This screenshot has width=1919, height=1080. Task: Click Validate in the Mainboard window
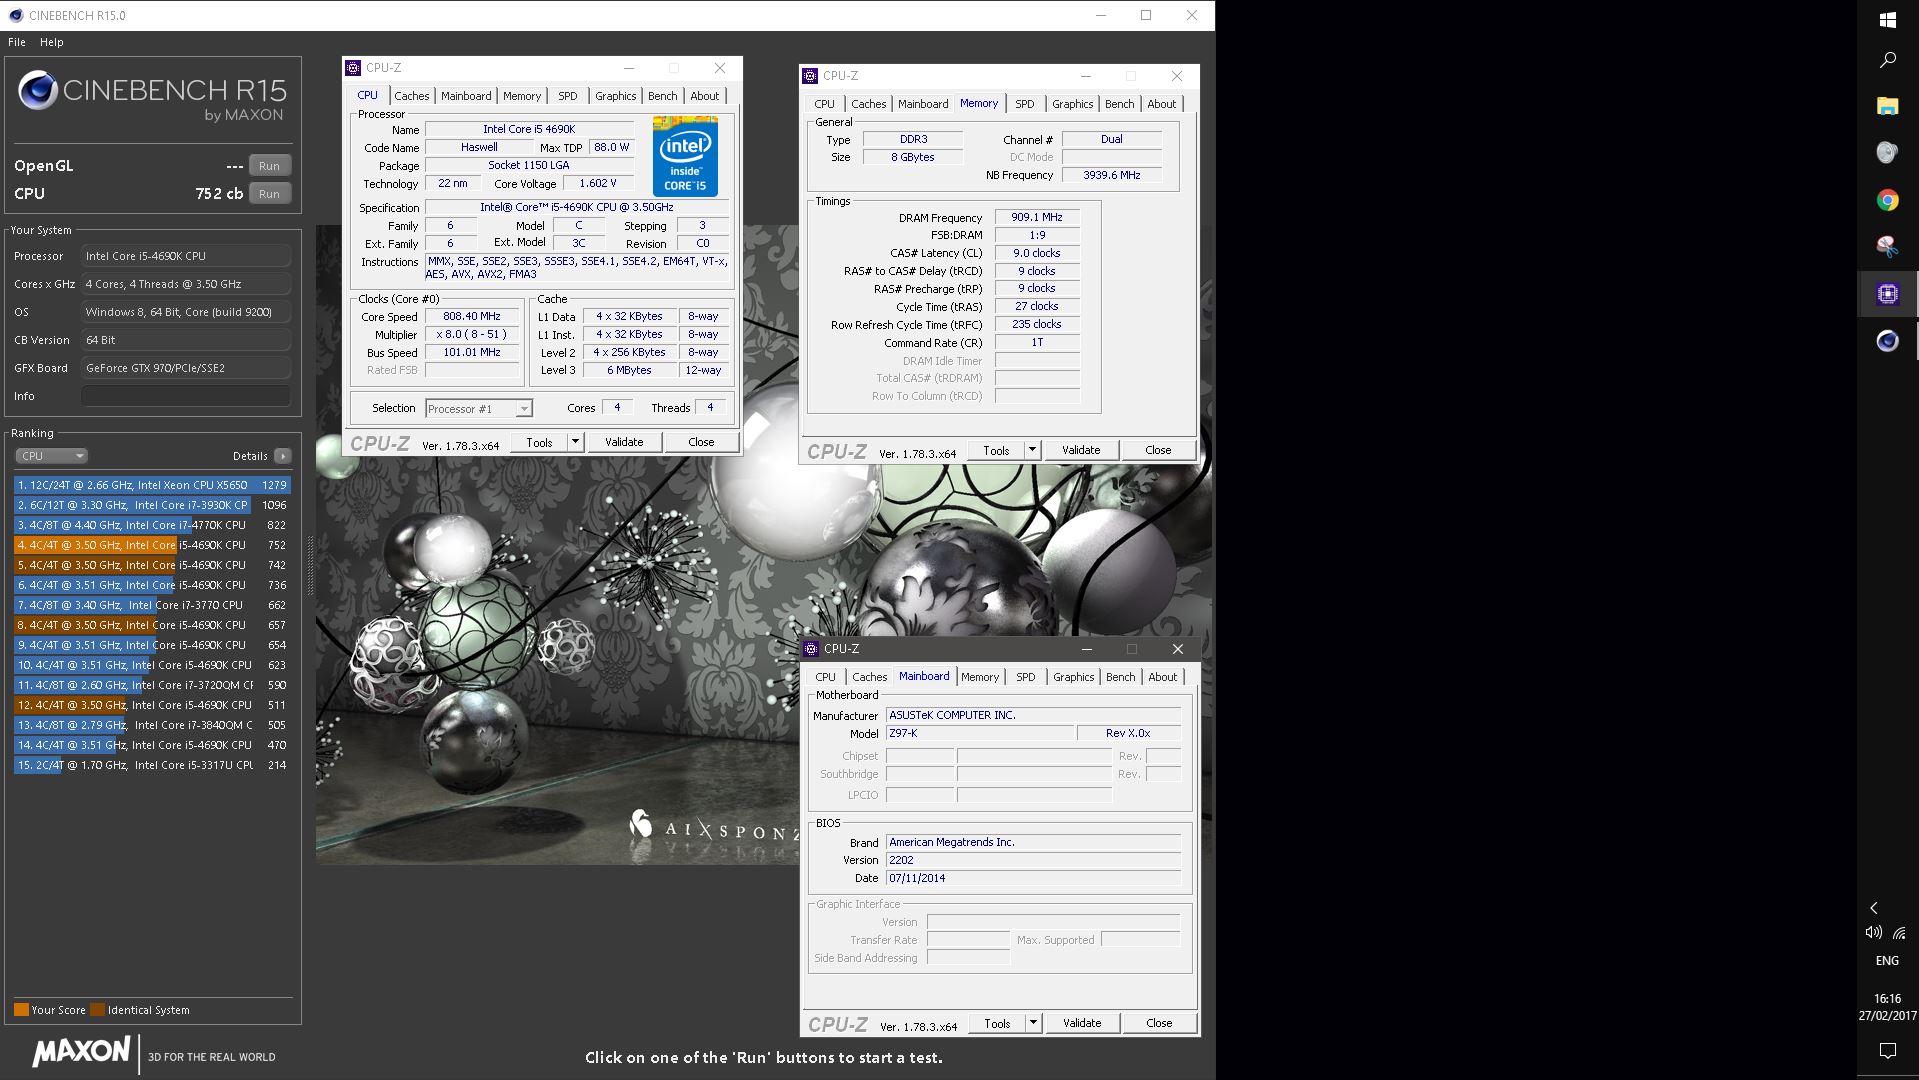(1082, 1023)
